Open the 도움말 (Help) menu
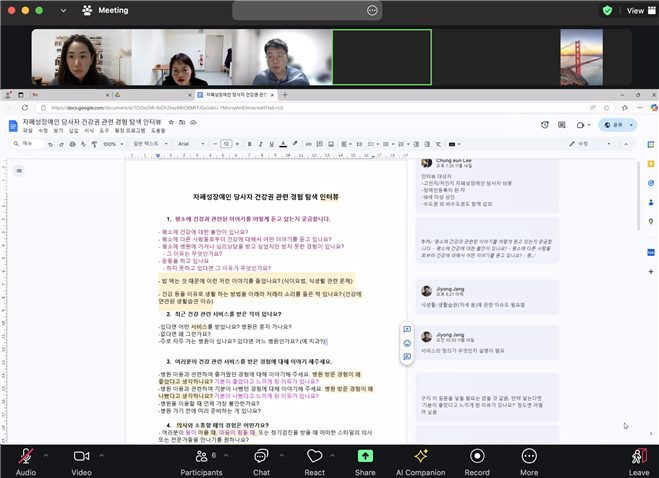 (x=158, y=131)
